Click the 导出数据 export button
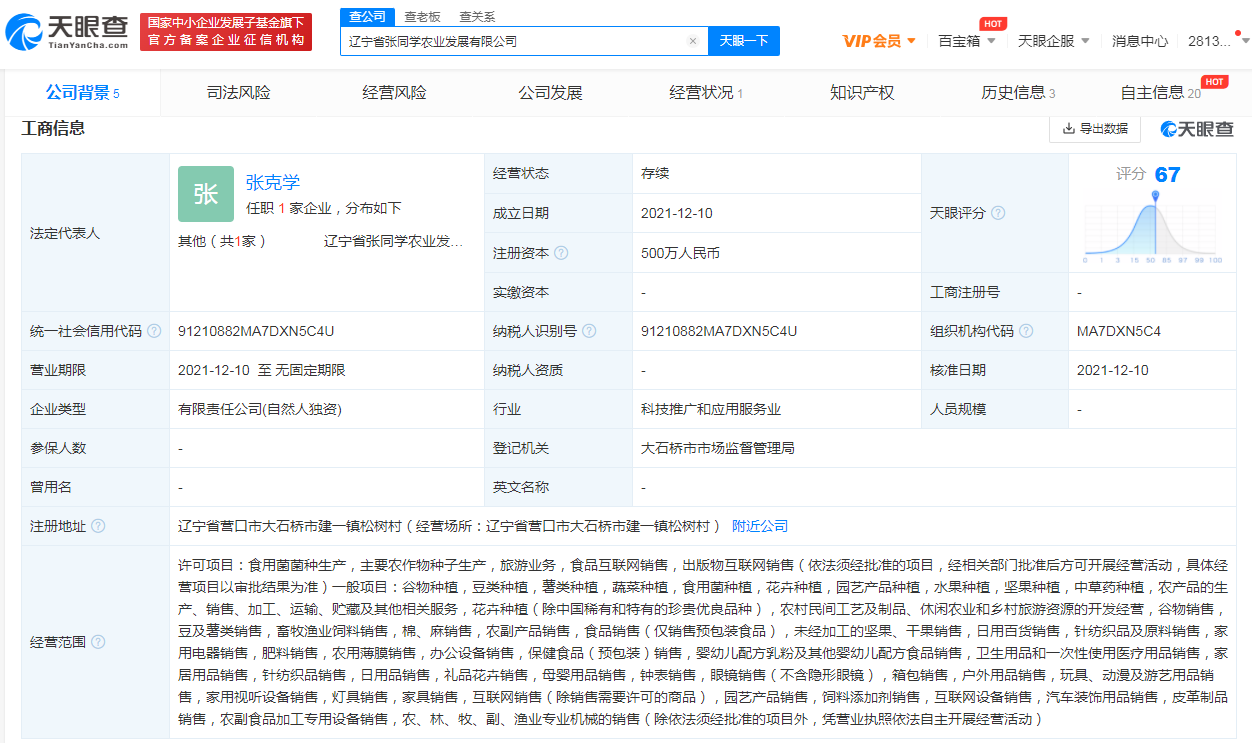 click(1095, 129)
